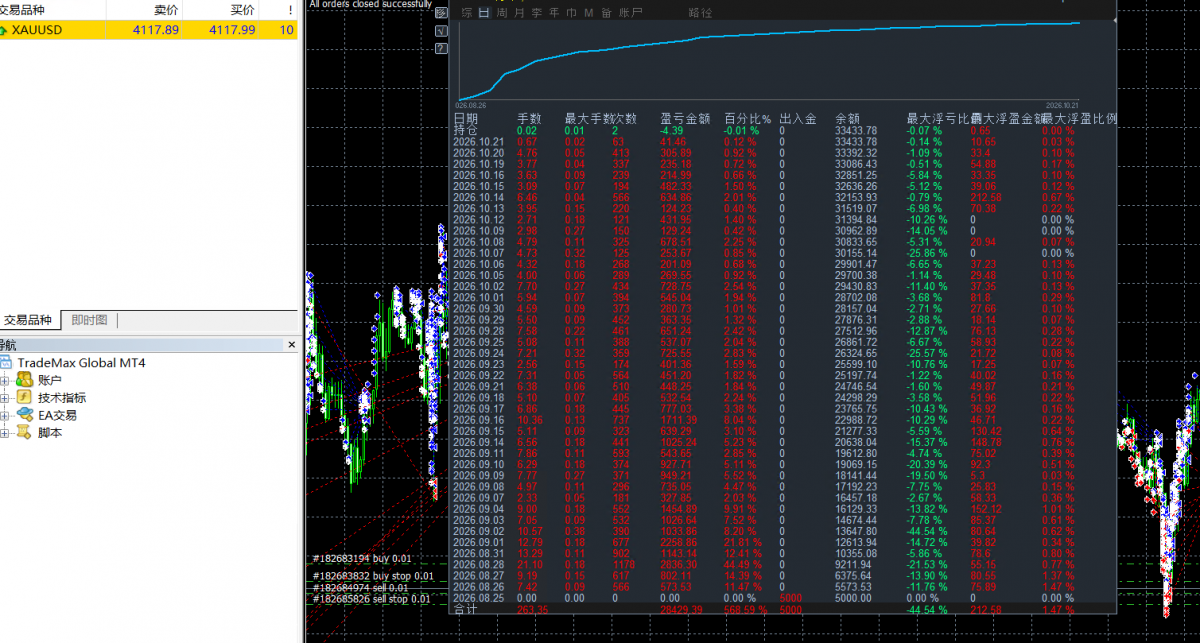Select the 月 monthly statistics tab
The width and height of the screenshot is (1200, 643).
520,13
